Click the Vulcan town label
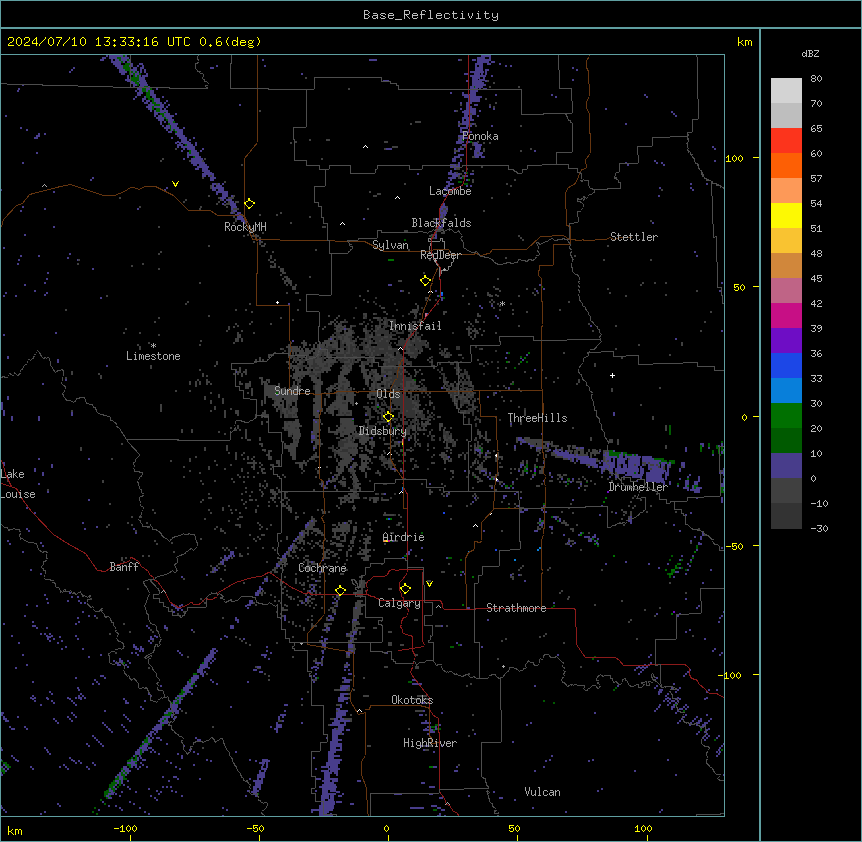This screenshot has width=862, height=842. click(543, 792)
